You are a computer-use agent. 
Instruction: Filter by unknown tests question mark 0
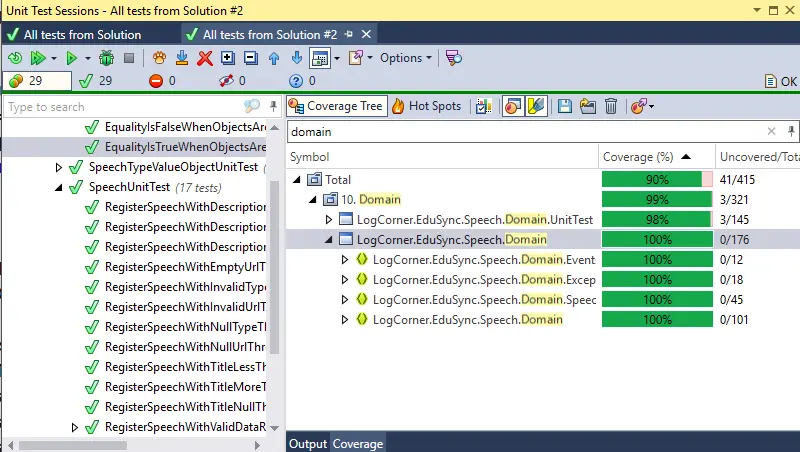302,81
